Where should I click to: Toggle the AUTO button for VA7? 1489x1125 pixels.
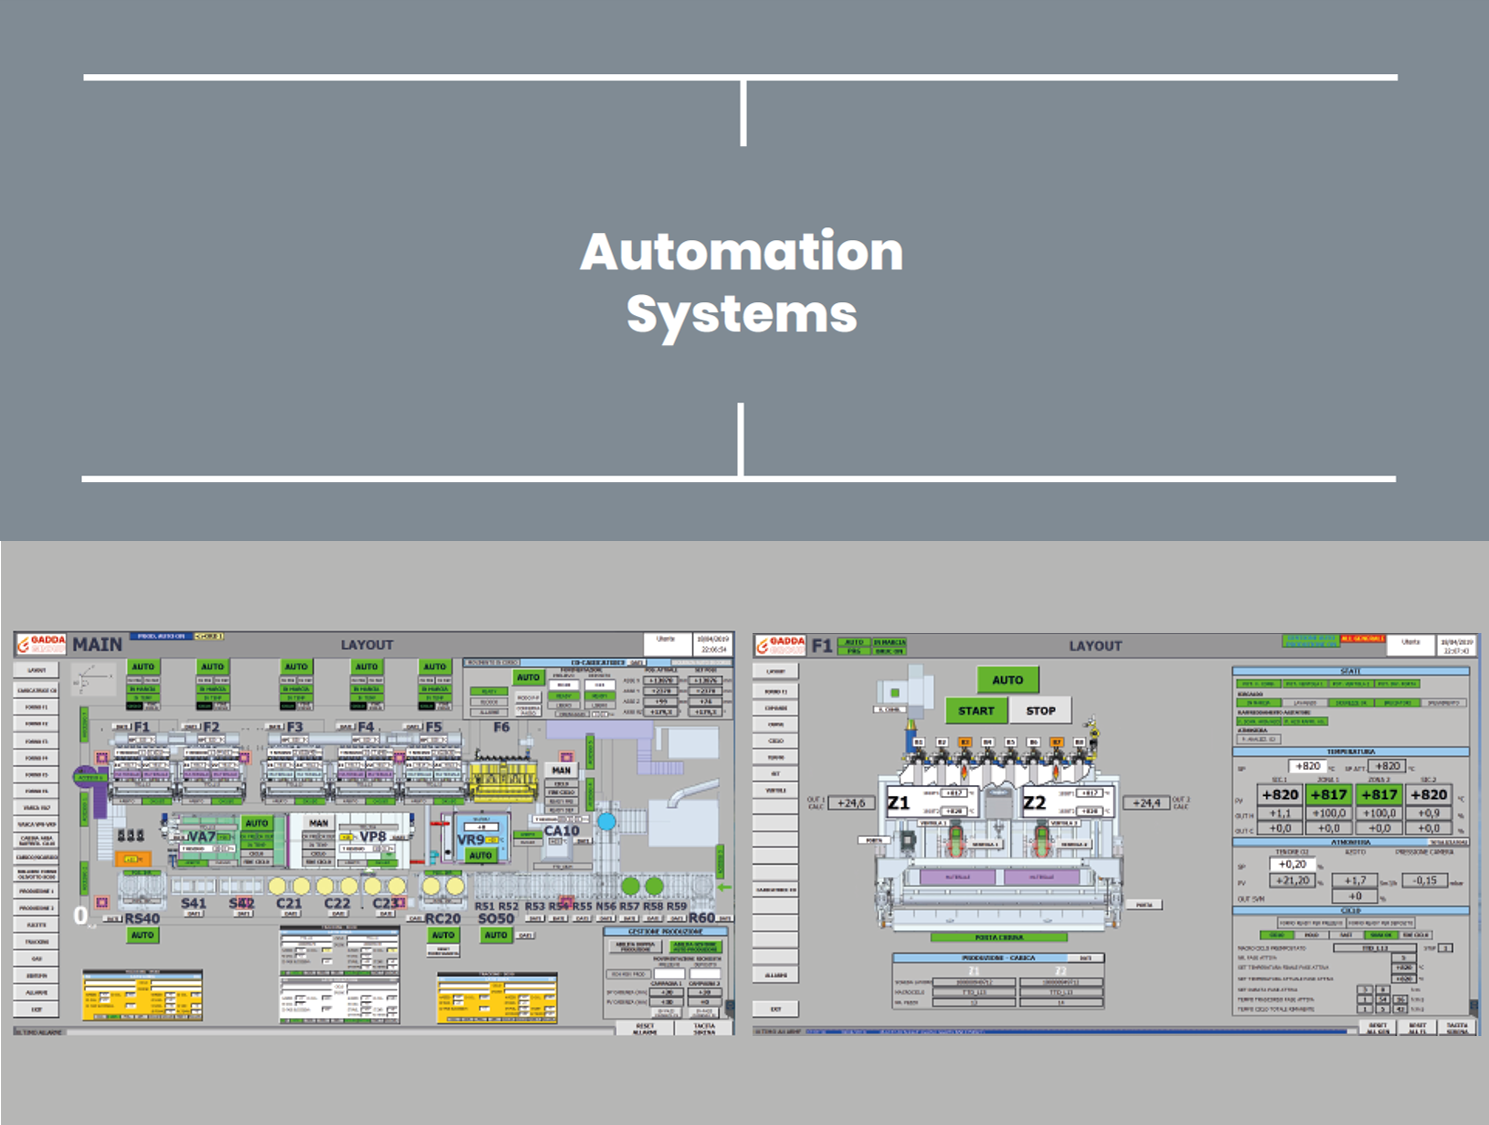click(257, 823)
